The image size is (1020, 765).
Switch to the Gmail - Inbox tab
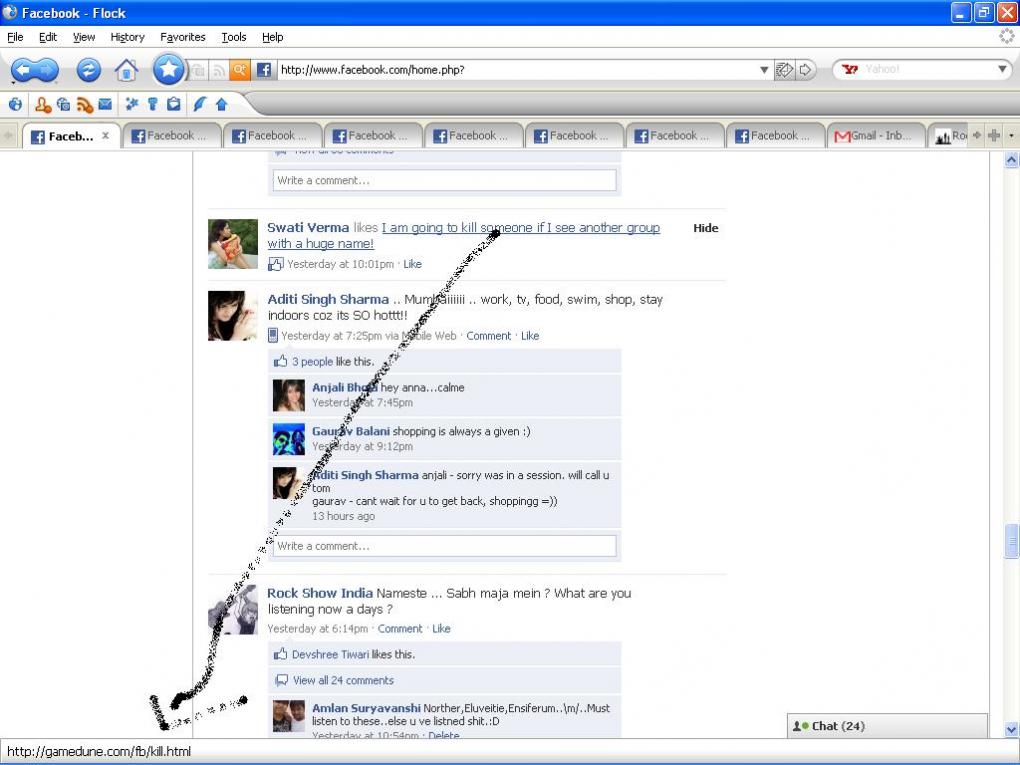(x=876, y=135)
